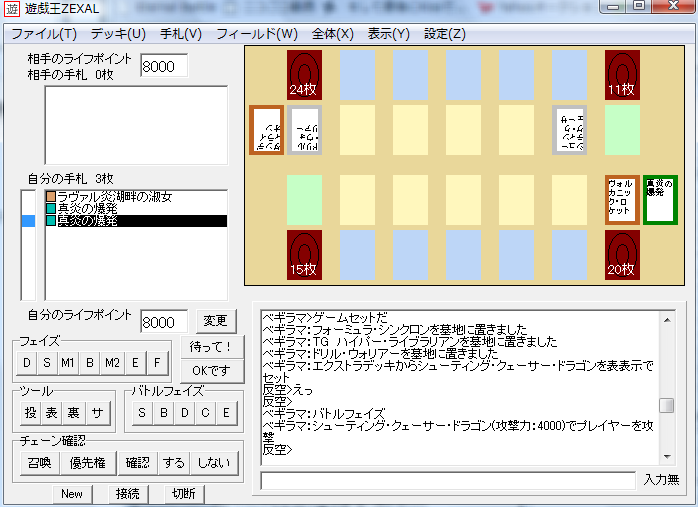Viewport: 698px width, 507px height.
Task: Click the 表 tool button
Action: coord(52,413)
